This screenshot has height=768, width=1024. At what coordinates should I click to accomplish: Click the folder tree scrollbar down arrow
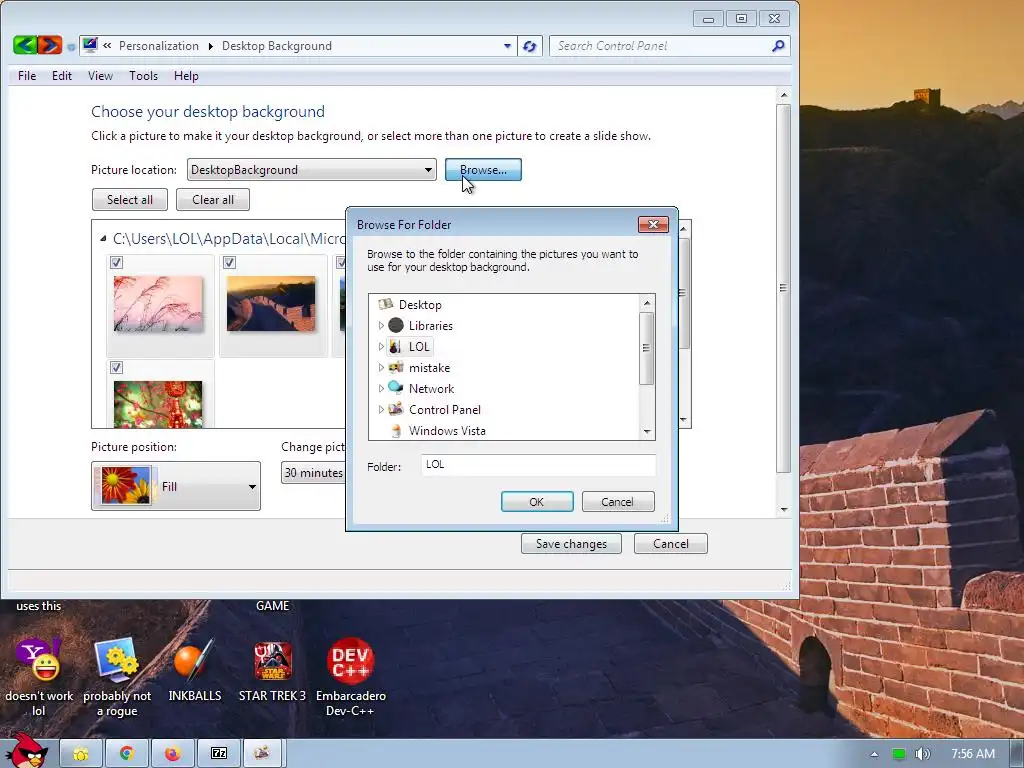coord(647,432)
